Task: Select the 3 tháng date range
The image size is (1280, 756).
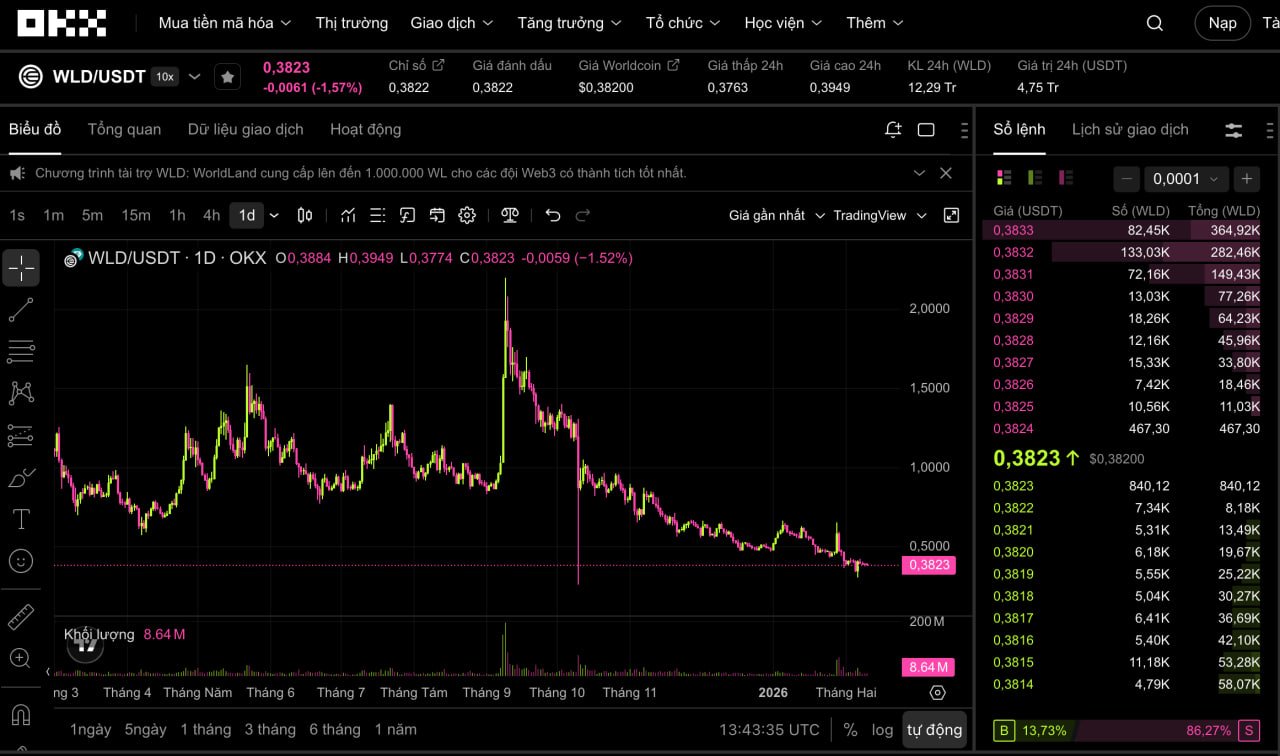Action: coord(269,730)
